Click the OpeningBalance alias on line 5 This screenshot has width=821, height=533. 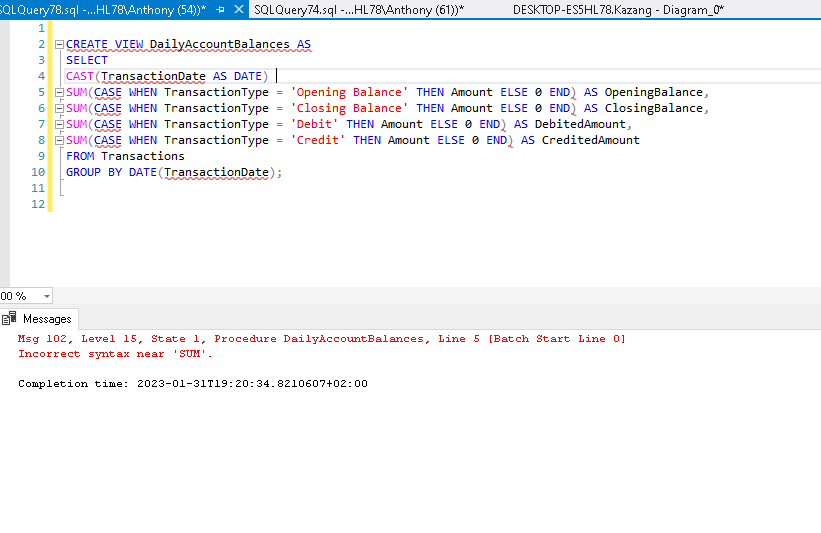pos(653,92)
